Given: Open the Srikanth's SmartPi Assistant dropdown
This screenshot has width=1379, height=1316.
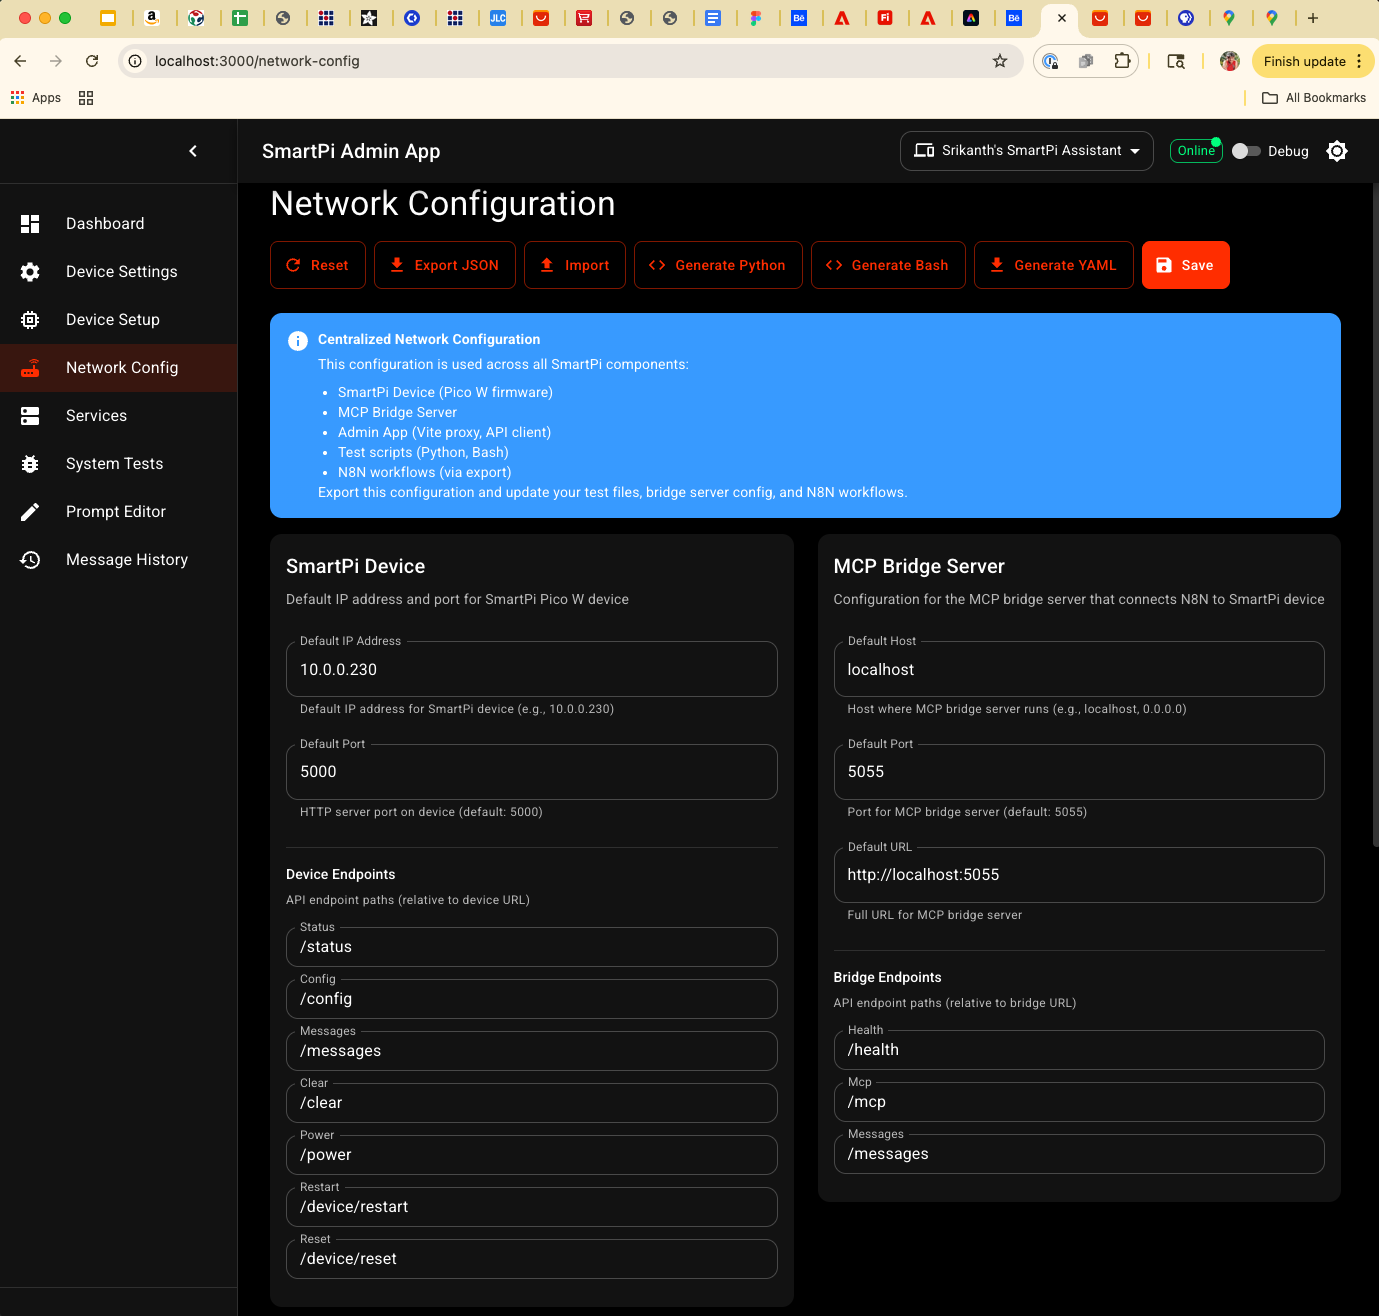Looking at the screenshot, I should coord(1026,150).
